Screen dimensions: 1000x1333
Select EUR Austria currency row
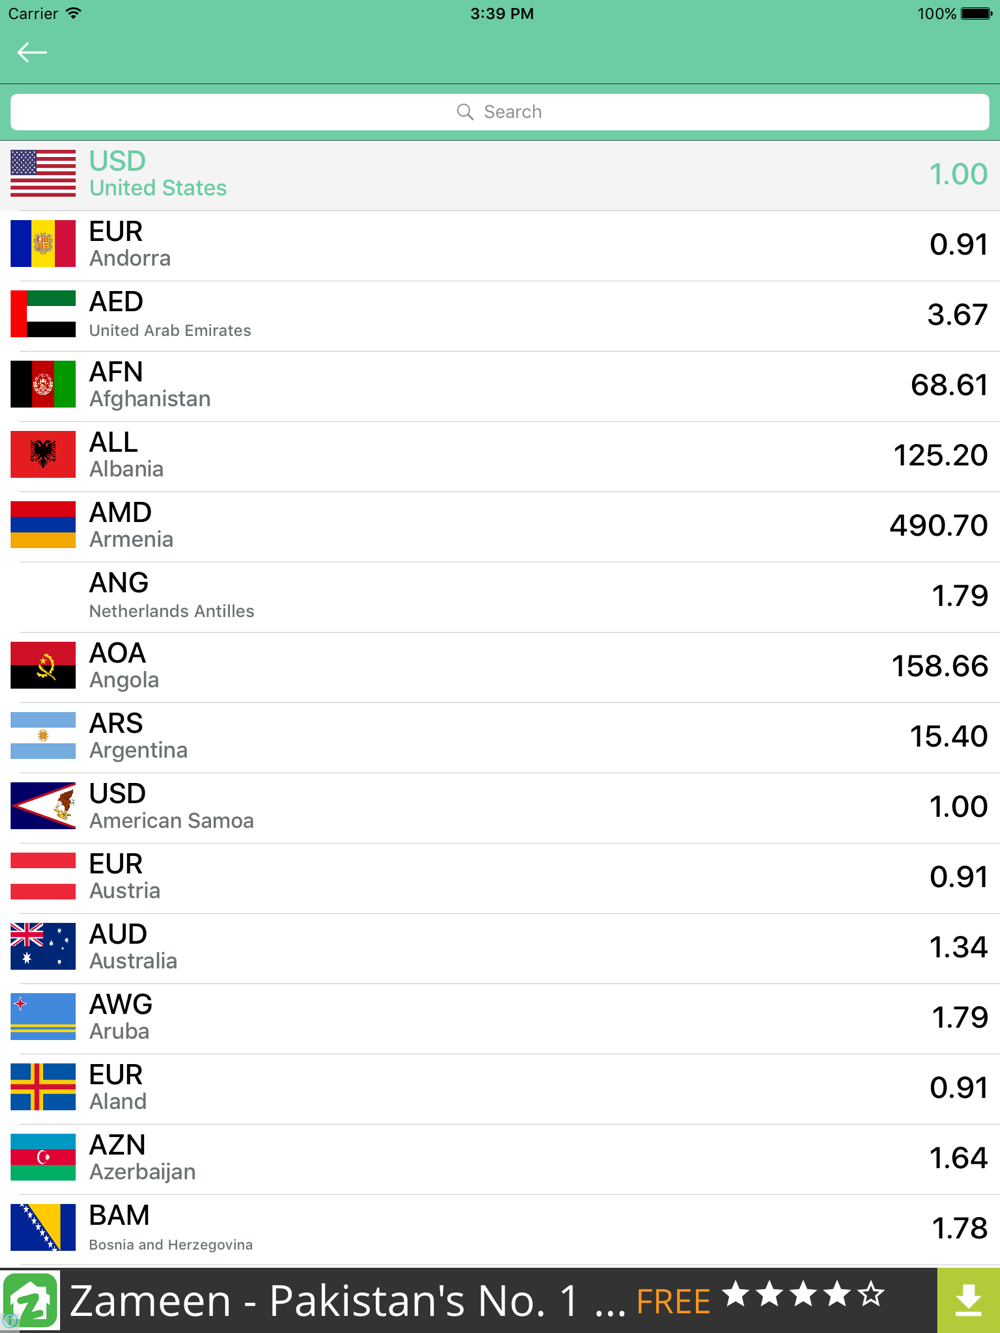500,878
